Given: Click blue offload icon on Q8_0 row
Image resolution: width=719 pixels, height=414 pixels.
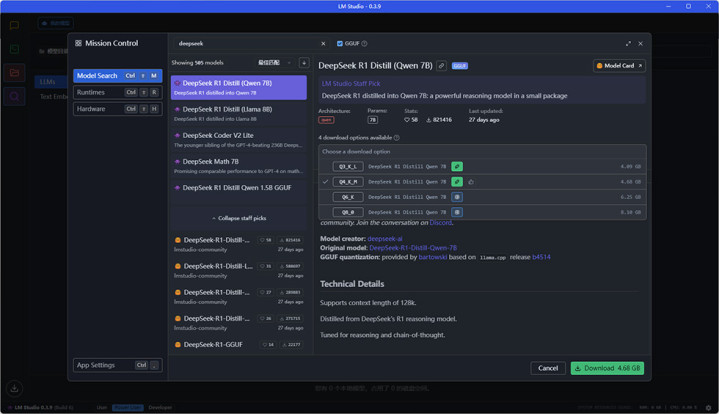Looking at the screenshot, I should point(457,212).
